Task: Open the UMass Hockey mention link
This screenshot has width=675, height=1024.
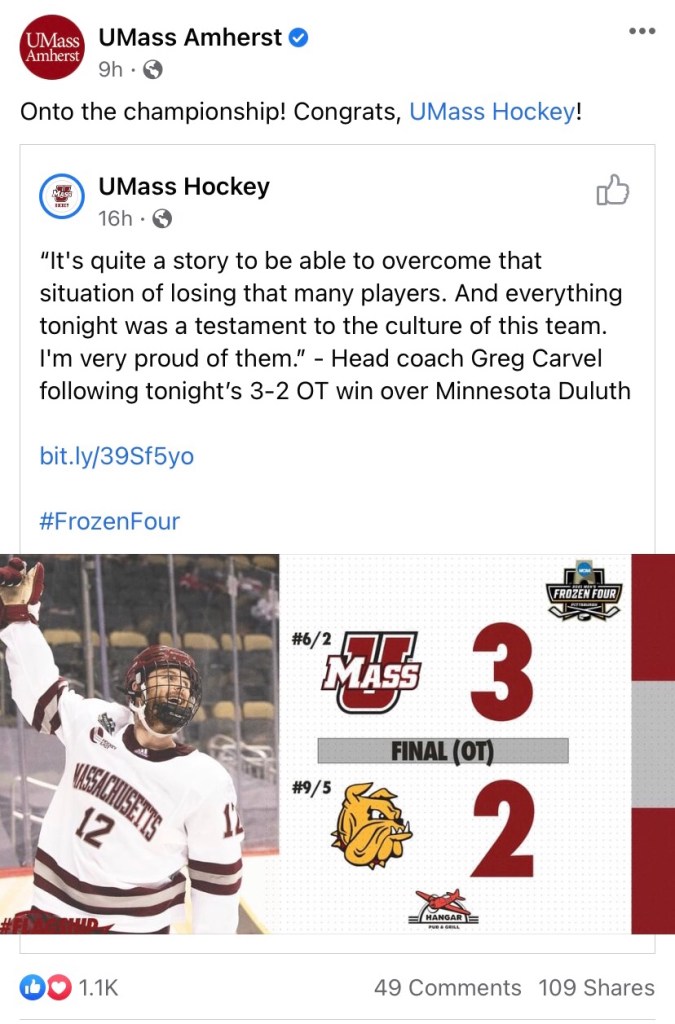Action: 492,112
